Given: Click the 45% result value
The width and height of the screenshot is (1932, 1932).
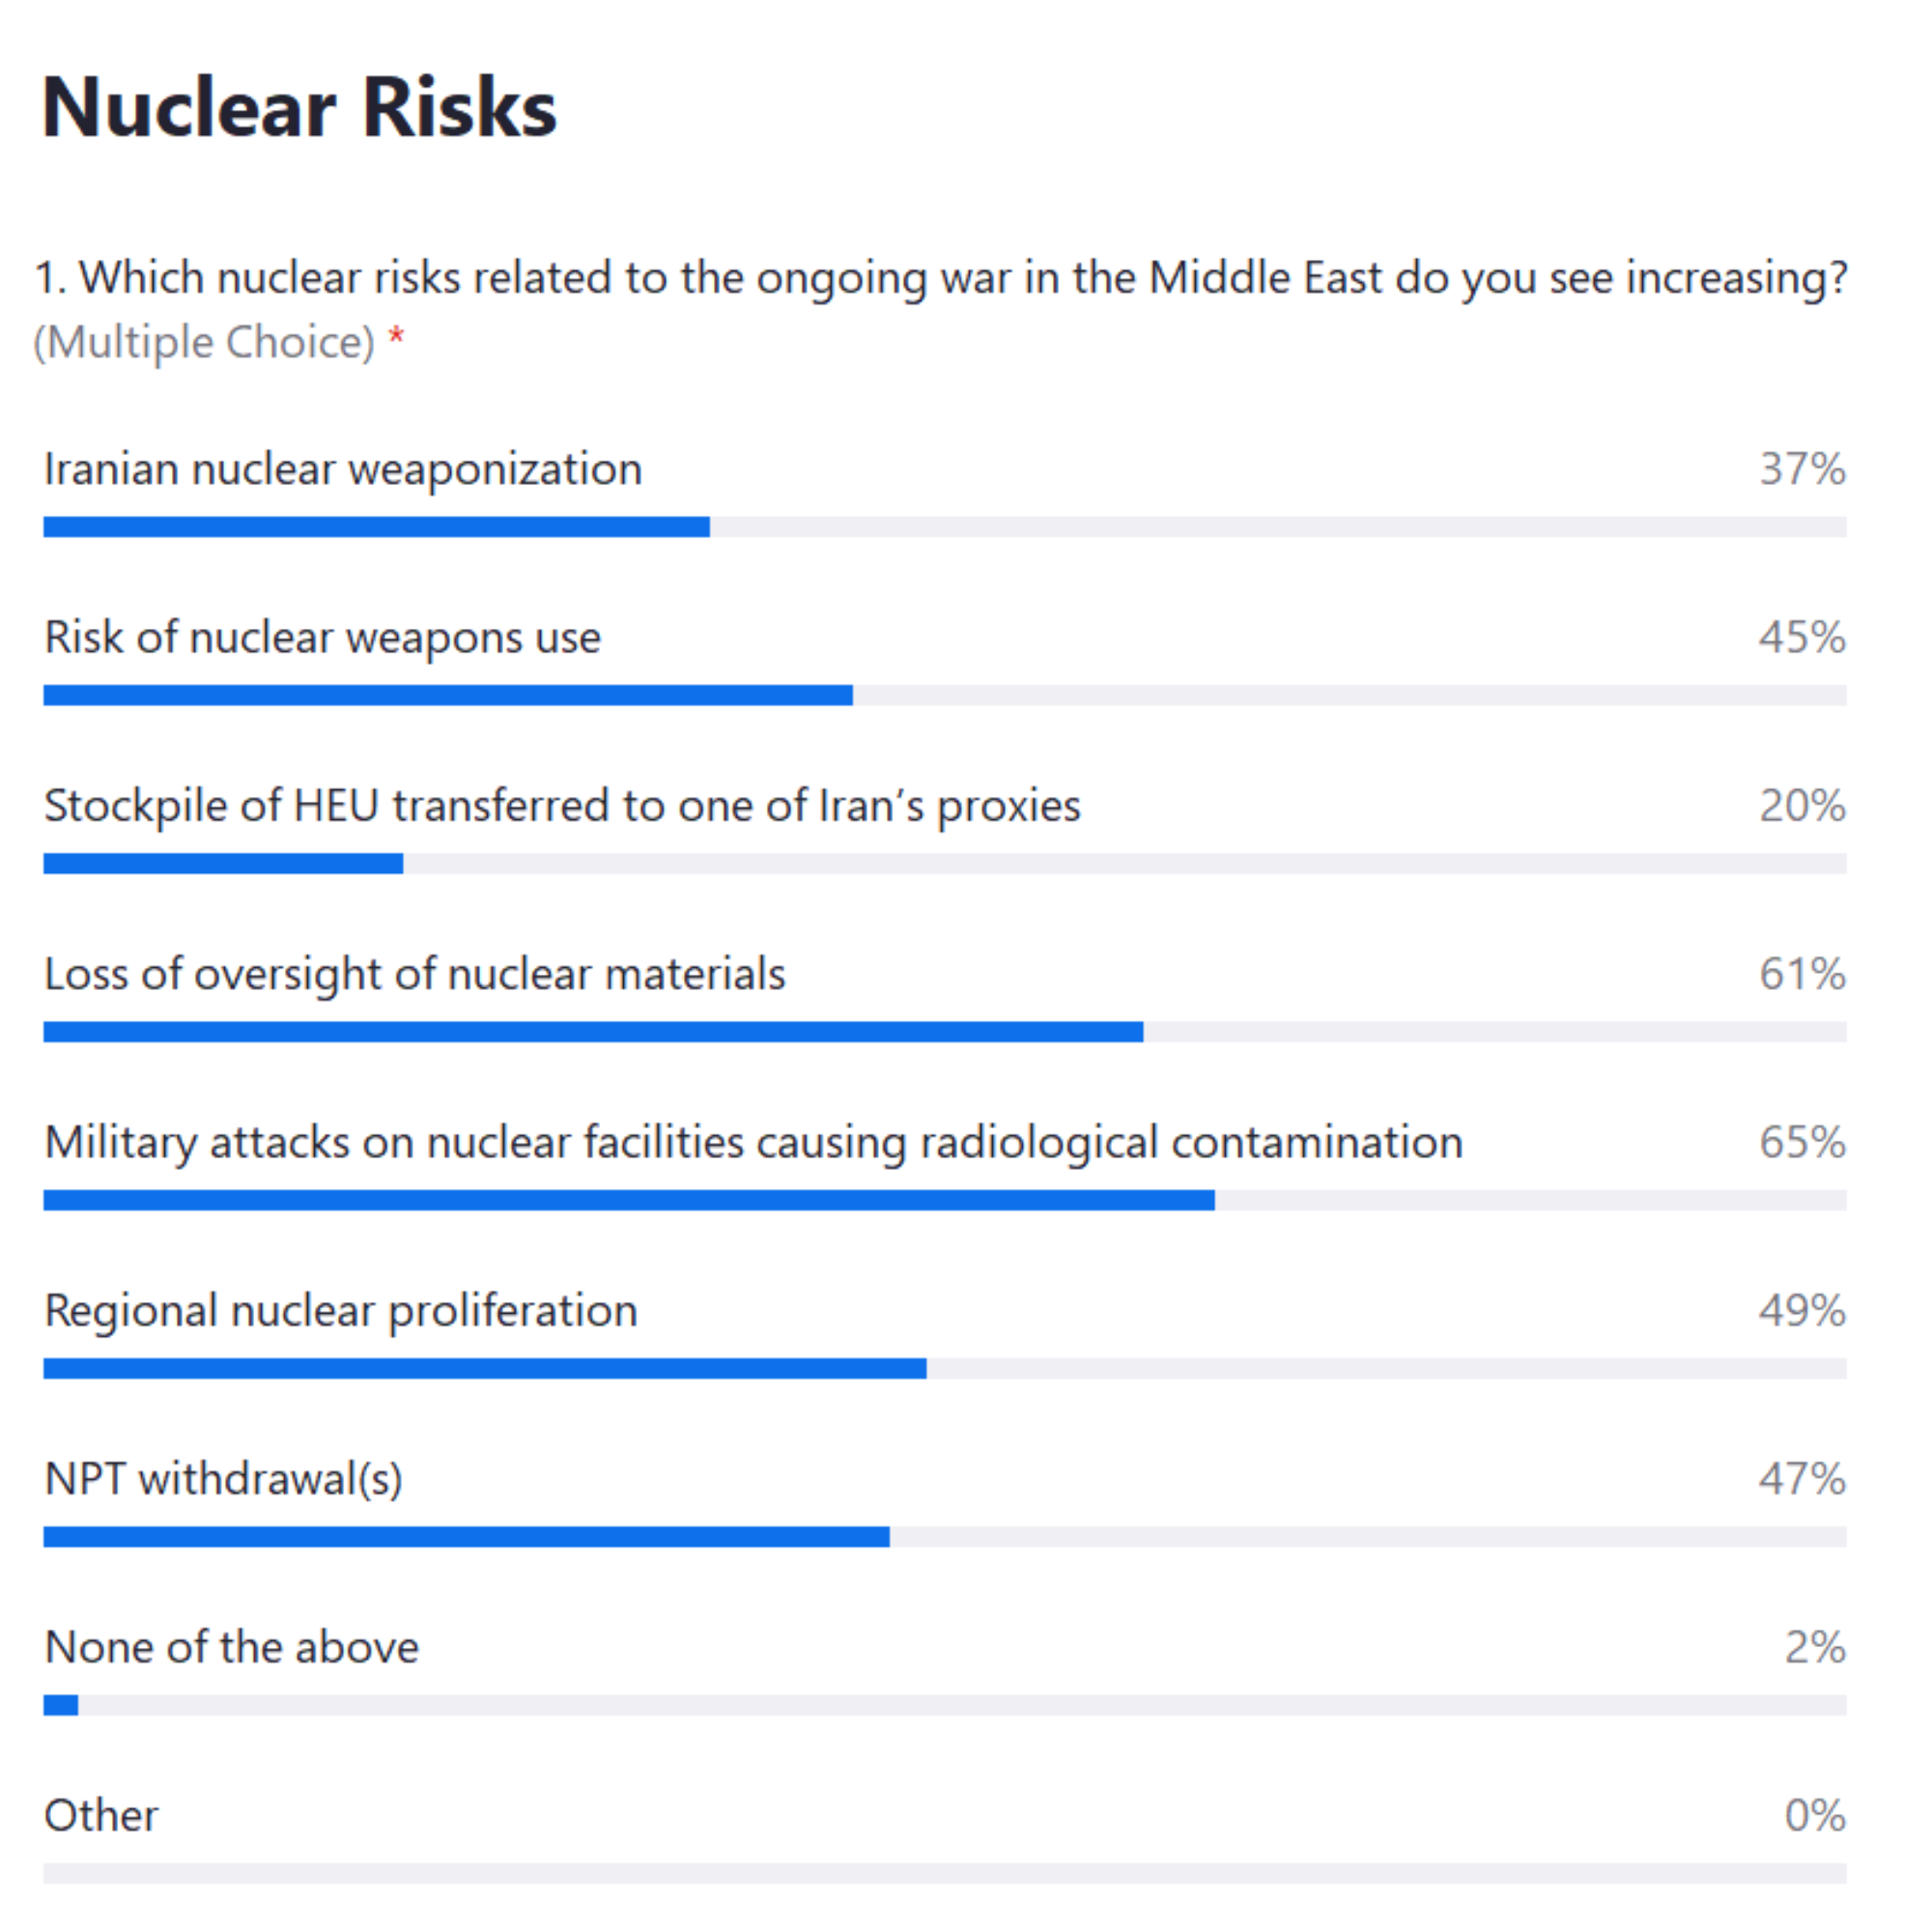Looking at the screenshot, I should click(1801, 637).
